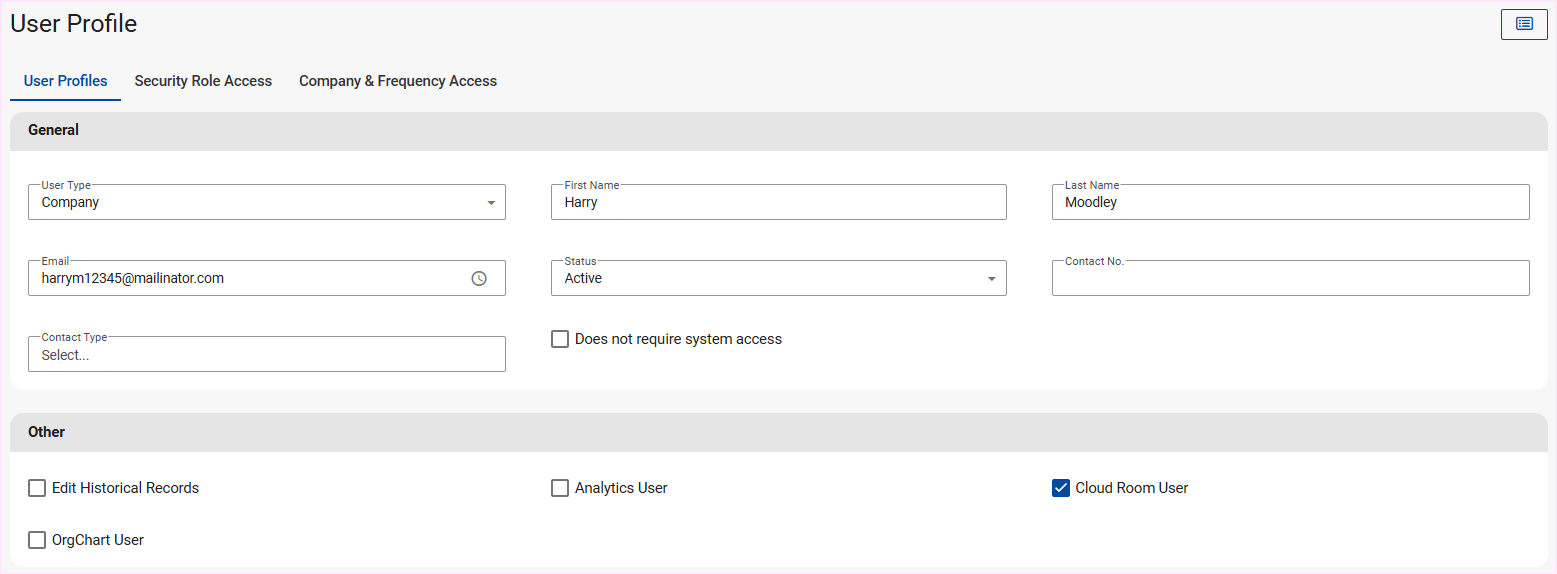The height and width of the screenshot is (574, 1557).
Task: Click the General section header
Action: coord(54,130)
